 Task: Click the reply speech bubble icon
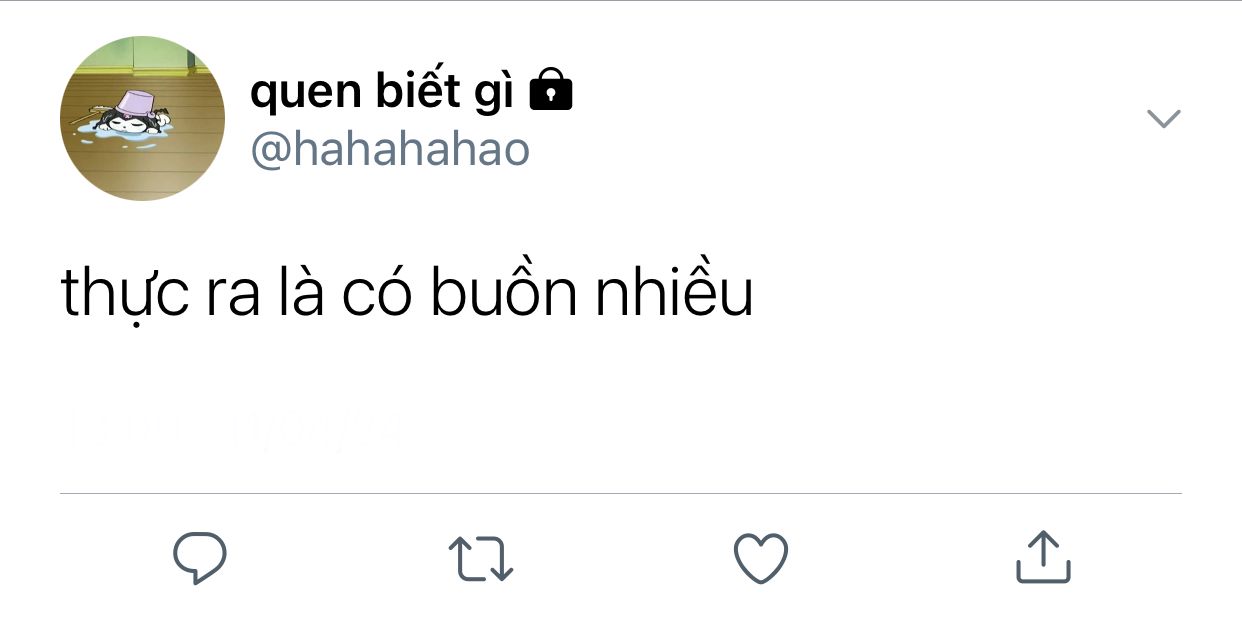click(x=200, y=558)
